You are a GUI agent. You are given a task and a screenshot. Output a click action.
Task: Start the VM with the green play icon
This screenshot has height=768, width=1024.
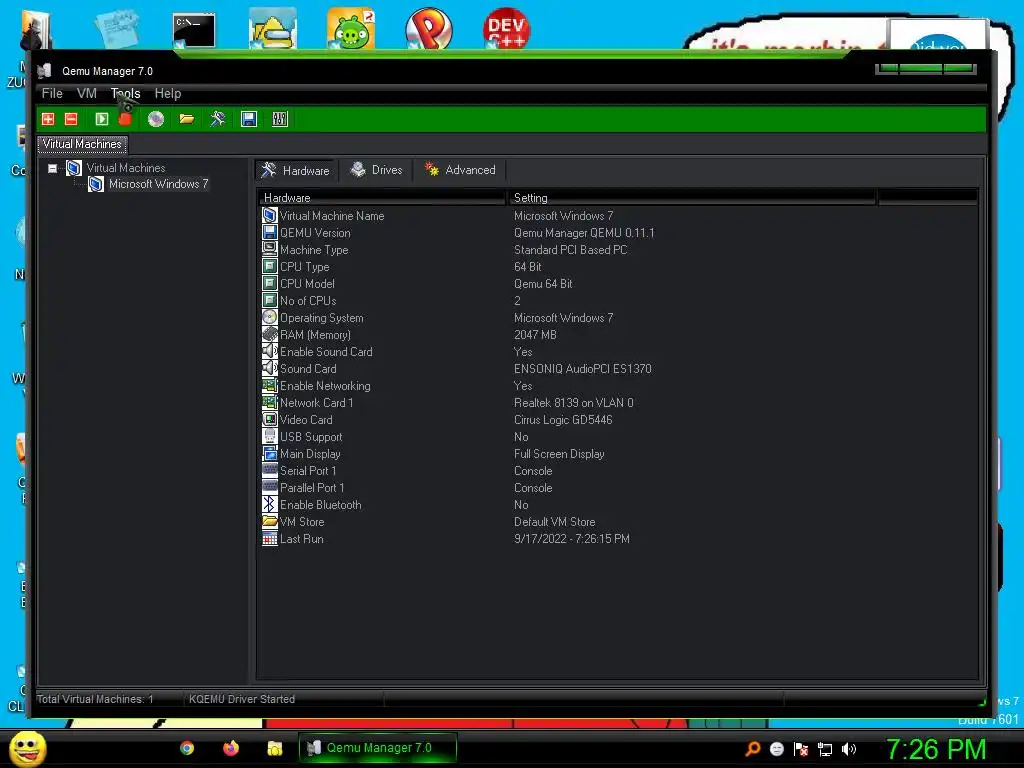(101, 119)
